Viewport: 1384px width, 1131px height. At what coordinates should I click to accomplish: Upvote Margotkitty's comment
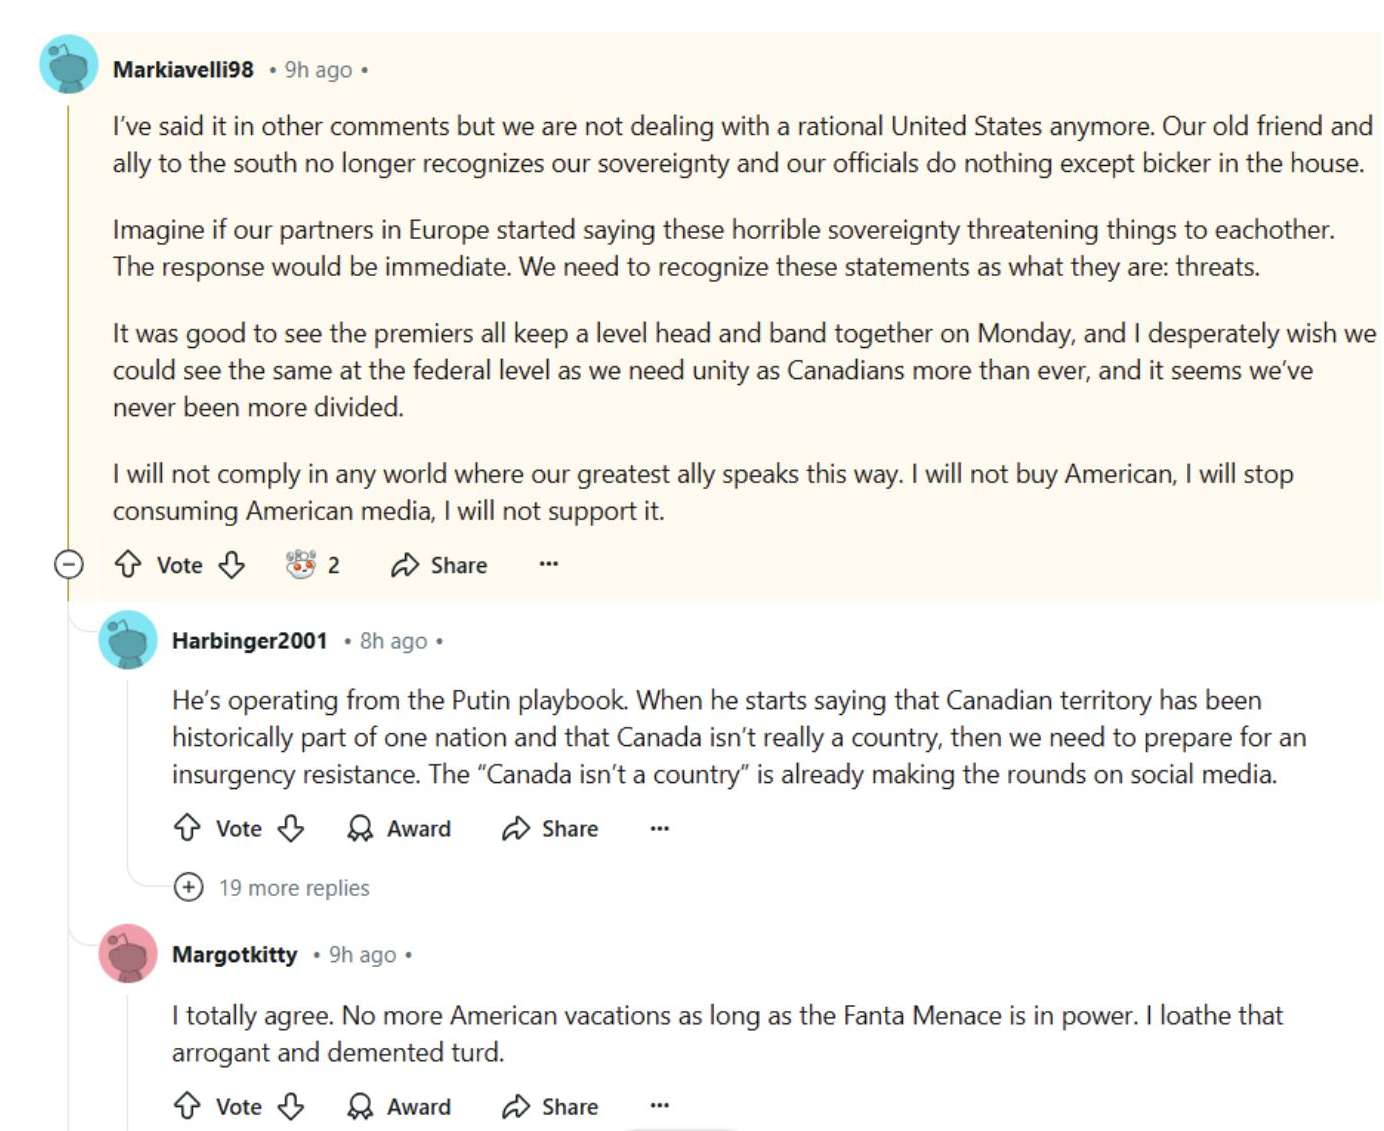[187, 1106]
